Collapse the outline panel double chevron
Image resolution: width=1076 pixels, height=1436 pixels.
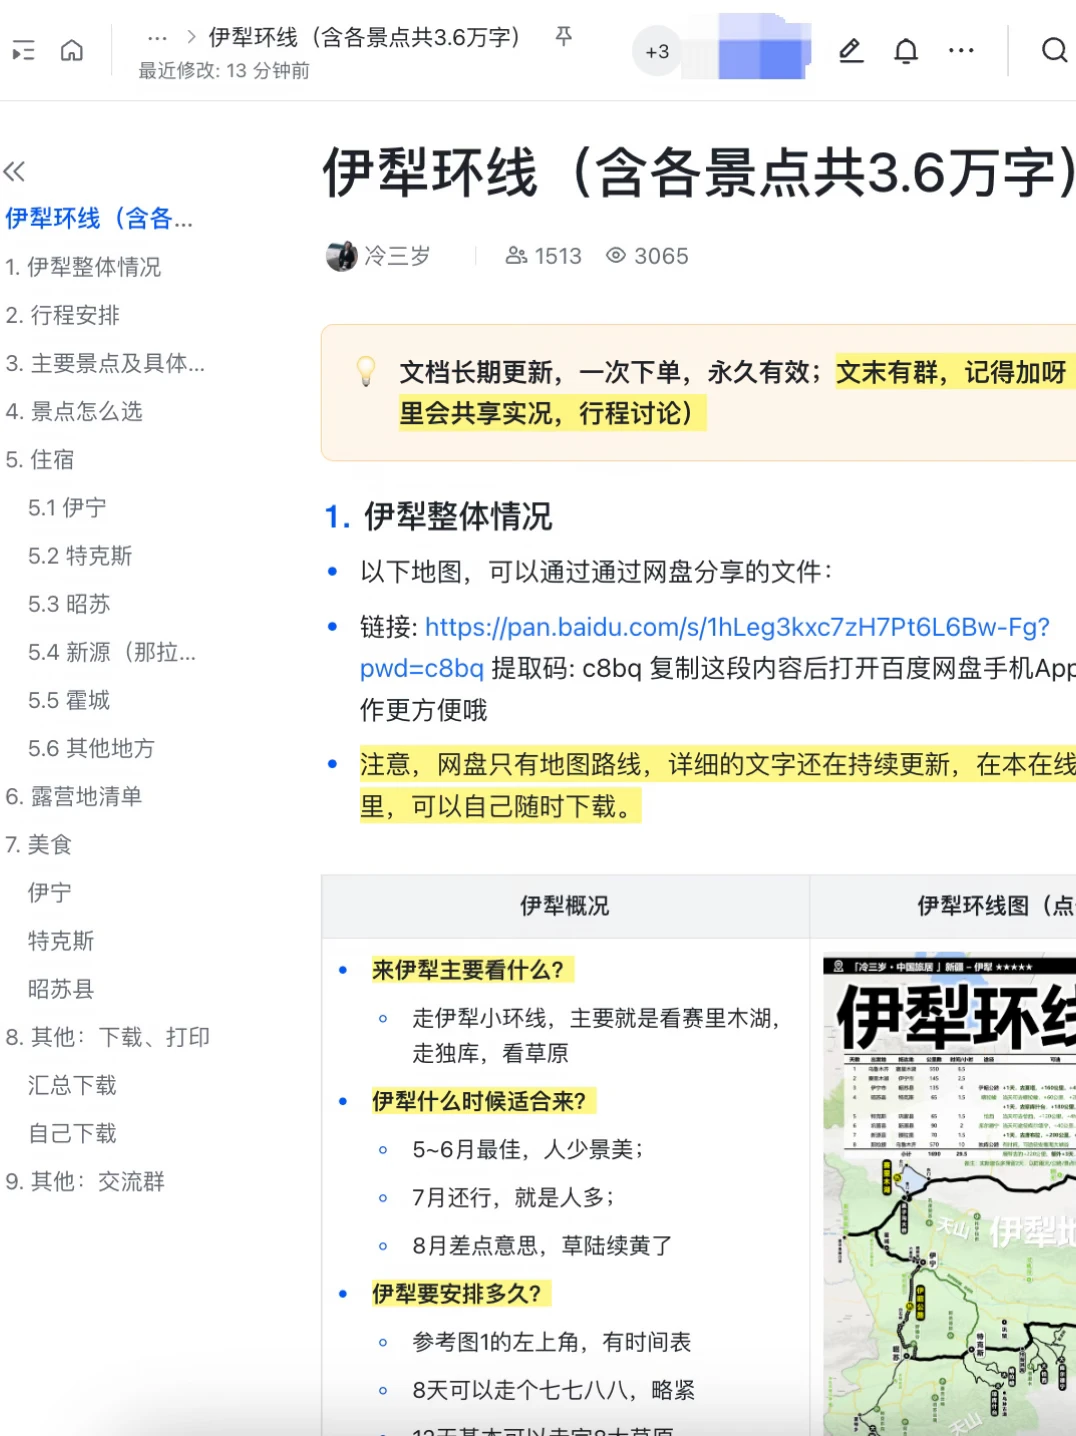click(14, 171)
